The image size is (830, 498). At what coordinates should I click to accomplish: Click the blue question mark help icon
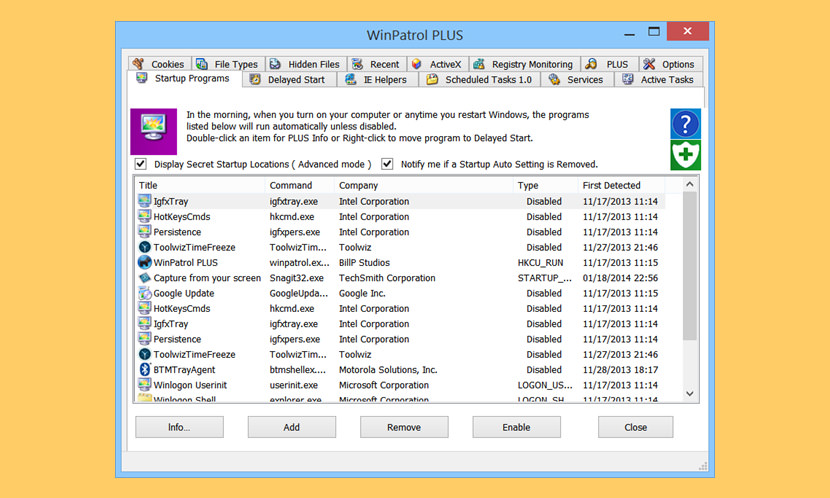coord(685,124)
